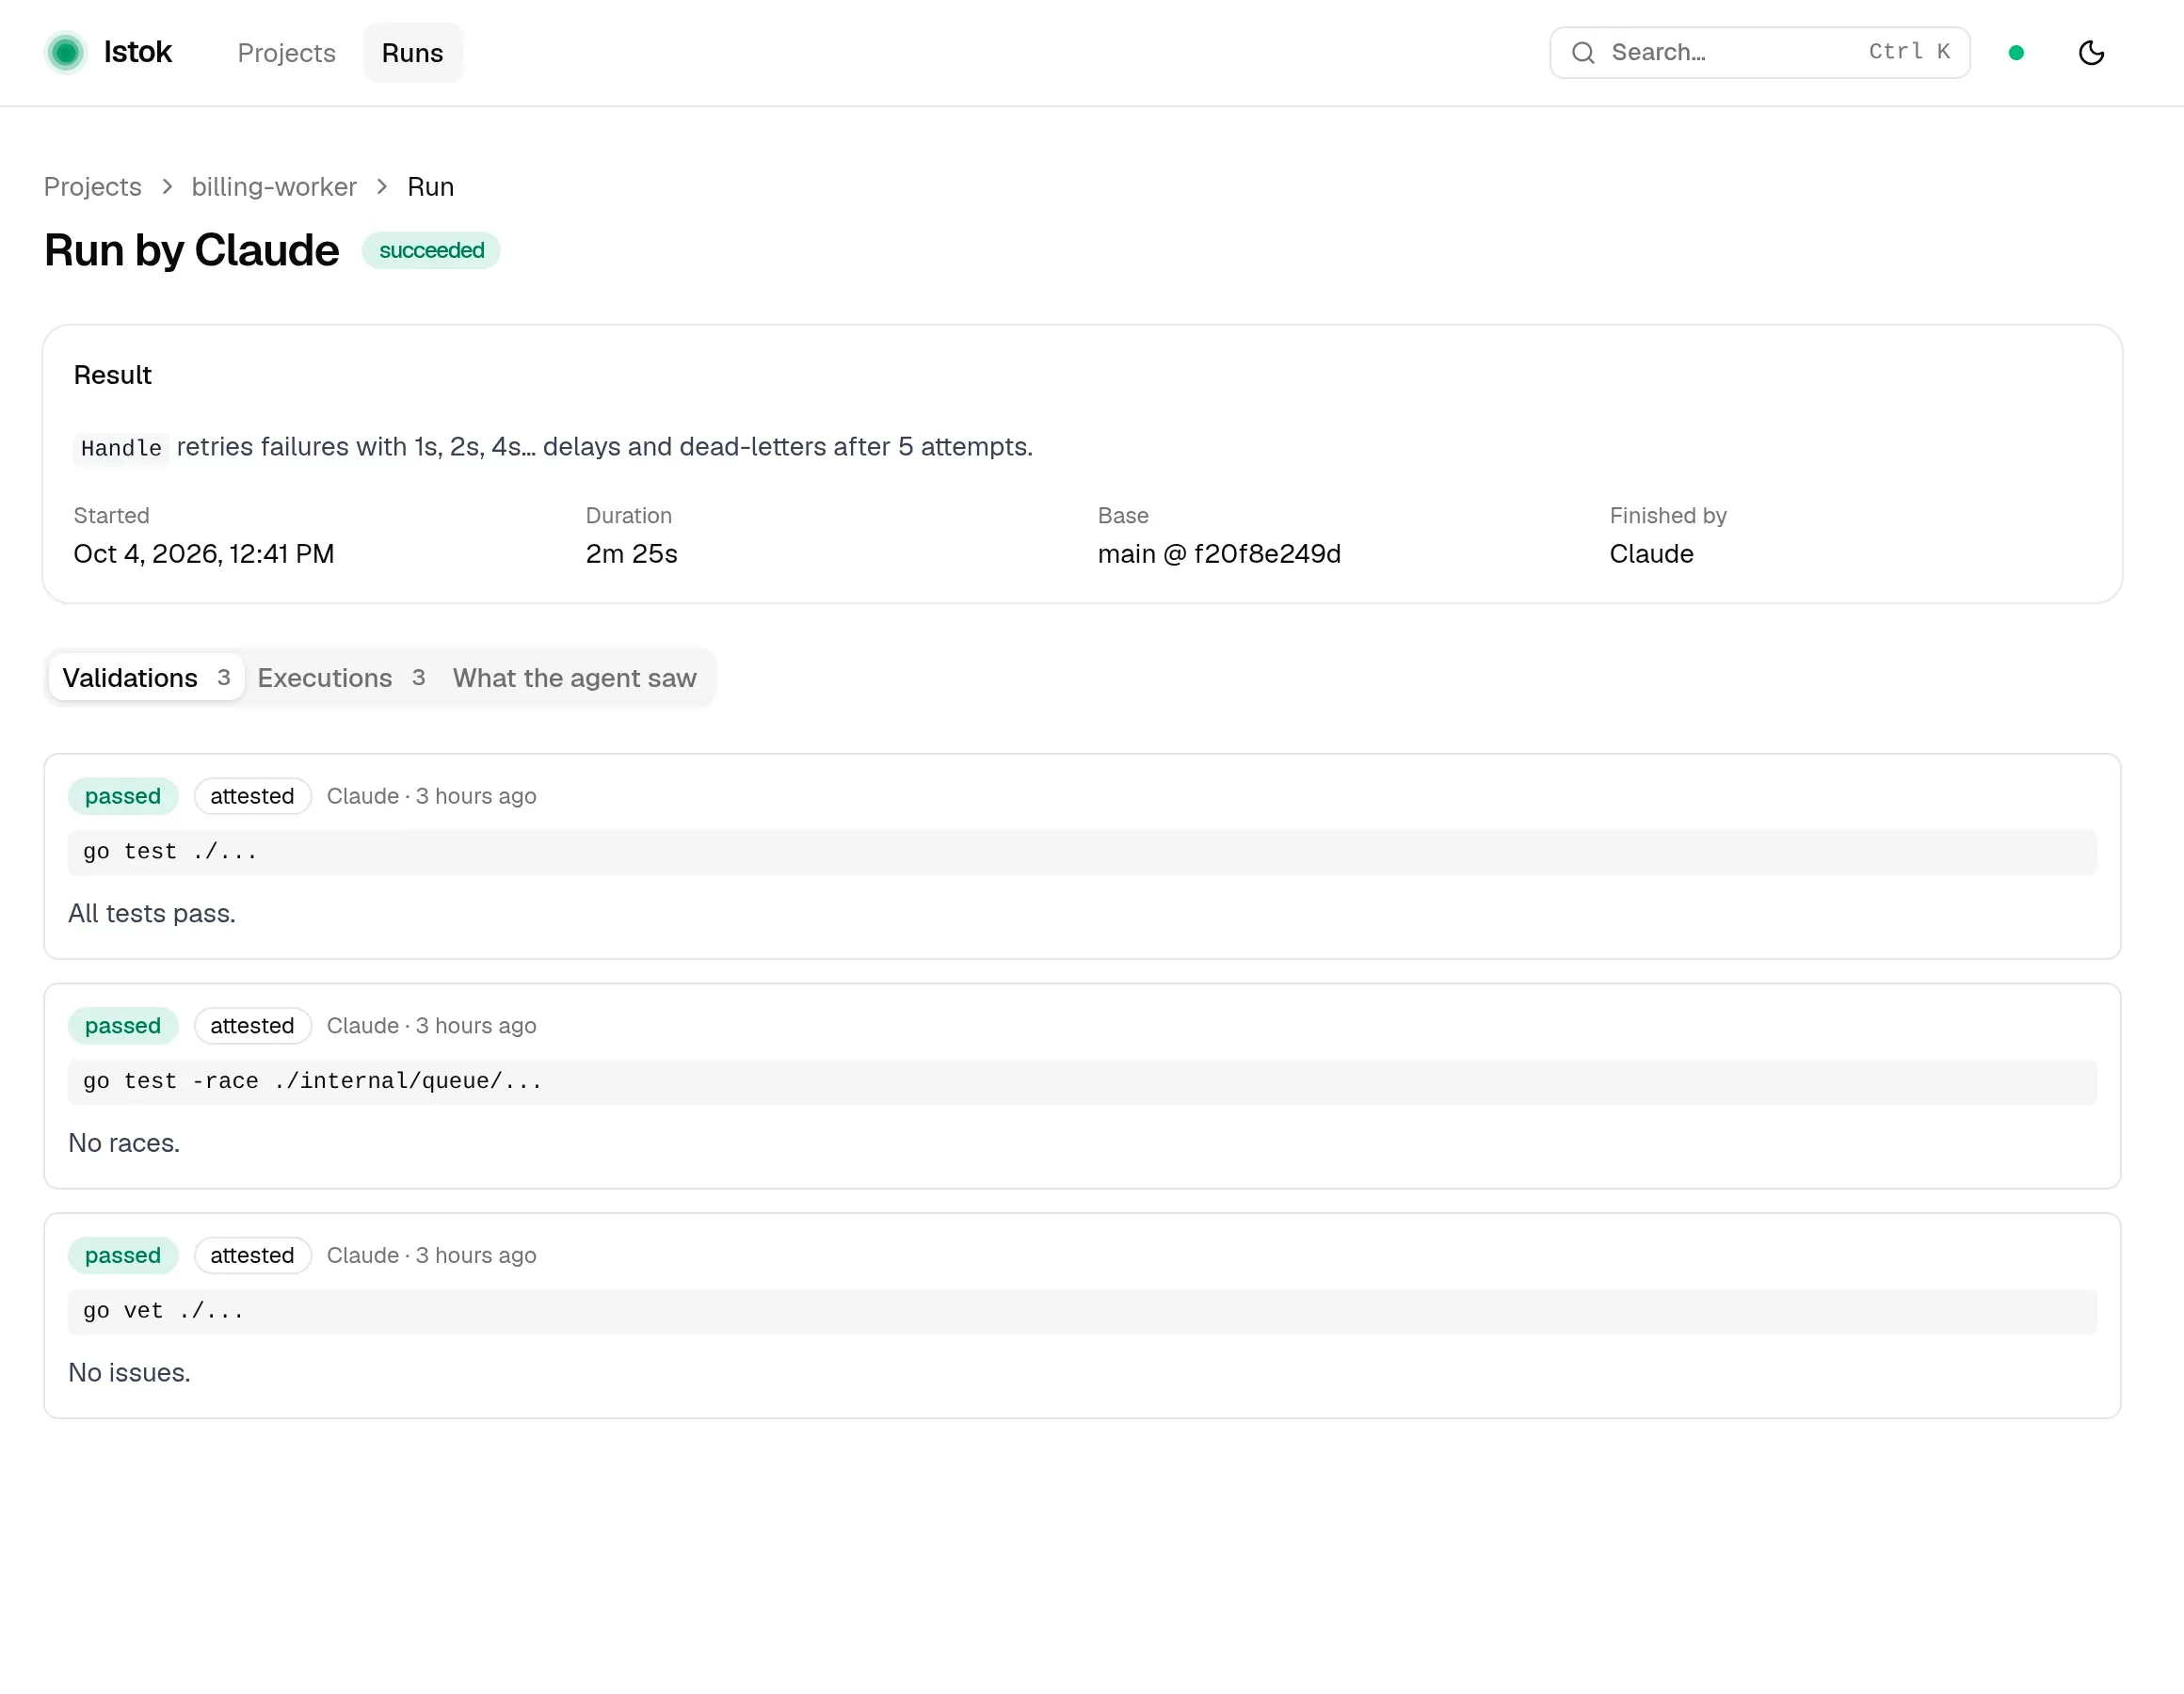Click the go test -race command block

click(x=1082, y=1082)
